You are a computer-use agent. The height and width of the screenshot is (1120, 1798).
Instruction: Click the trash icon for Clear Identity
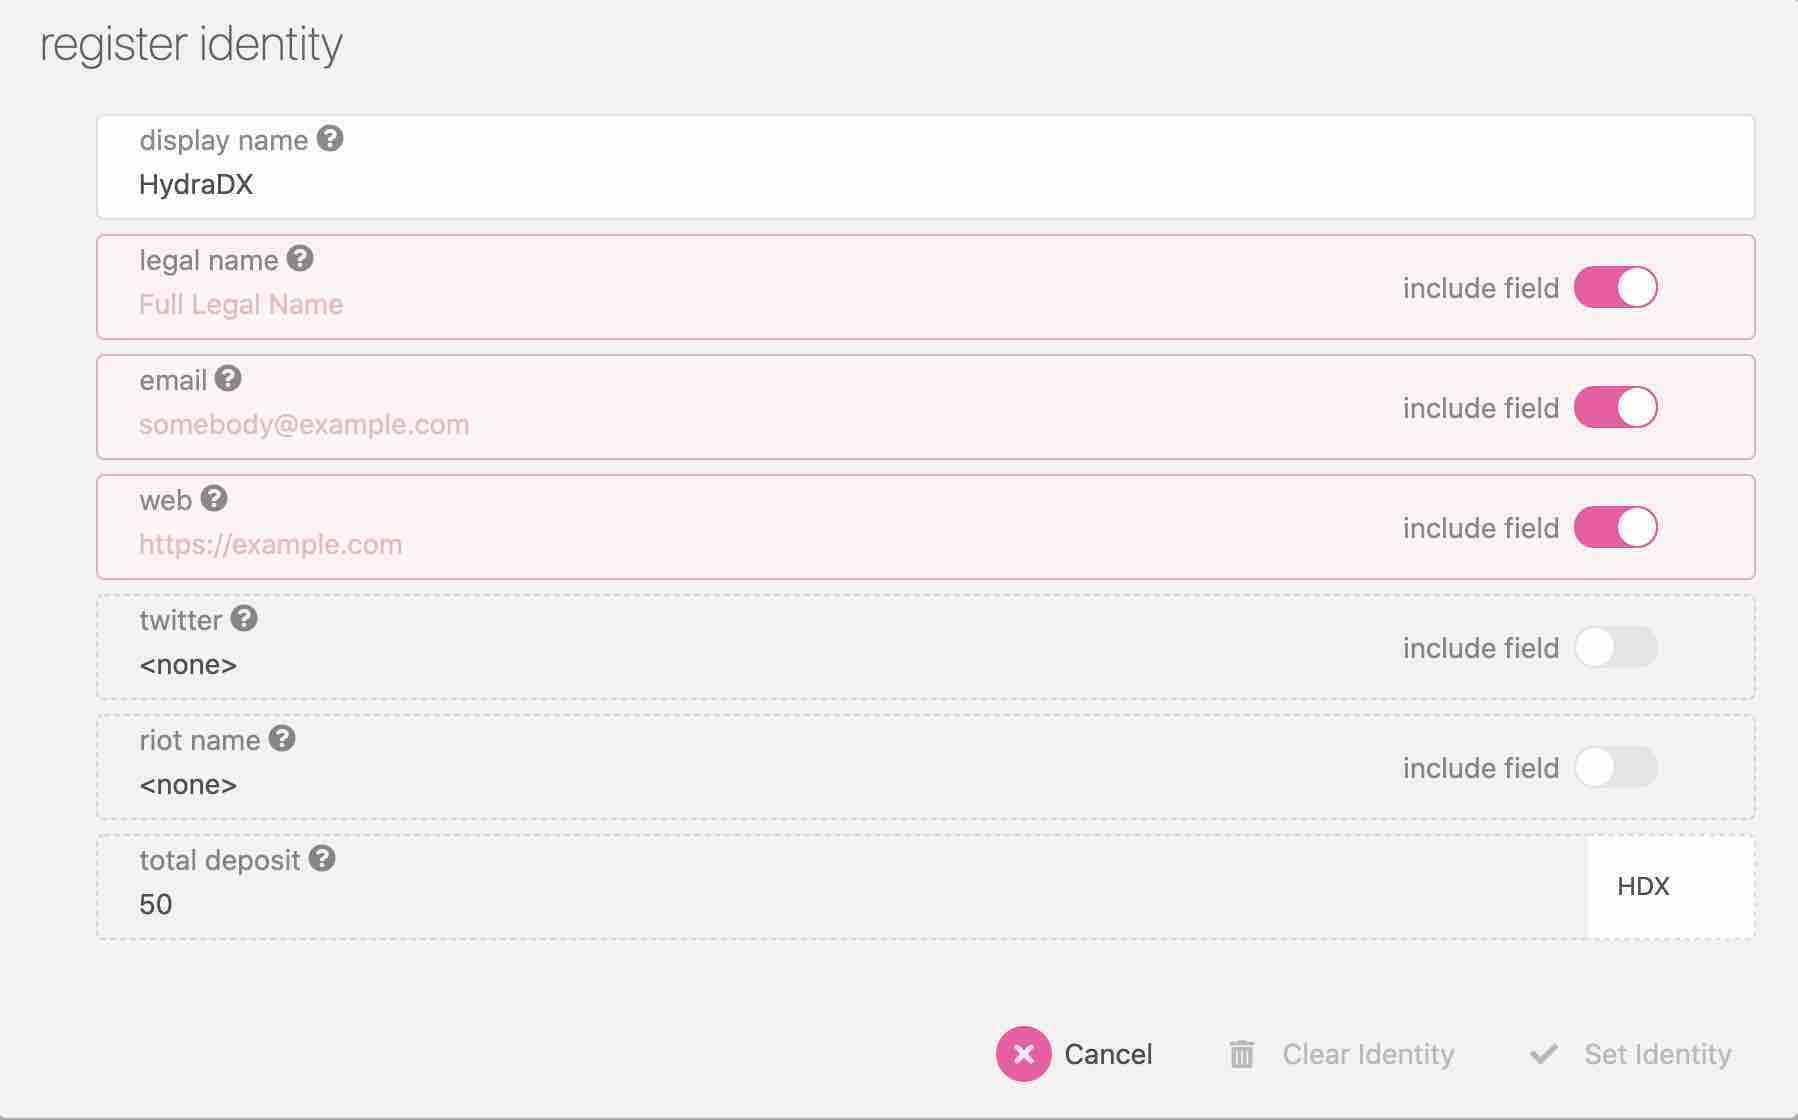coord(1242,1054)
